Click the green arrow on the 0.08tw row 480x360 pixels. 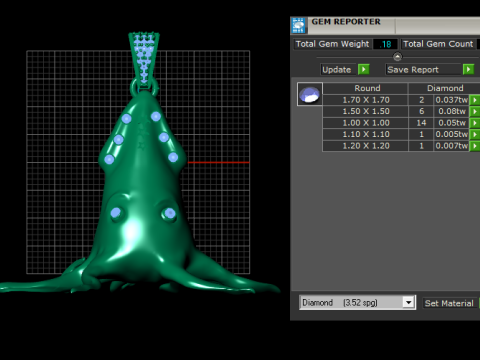475,111
